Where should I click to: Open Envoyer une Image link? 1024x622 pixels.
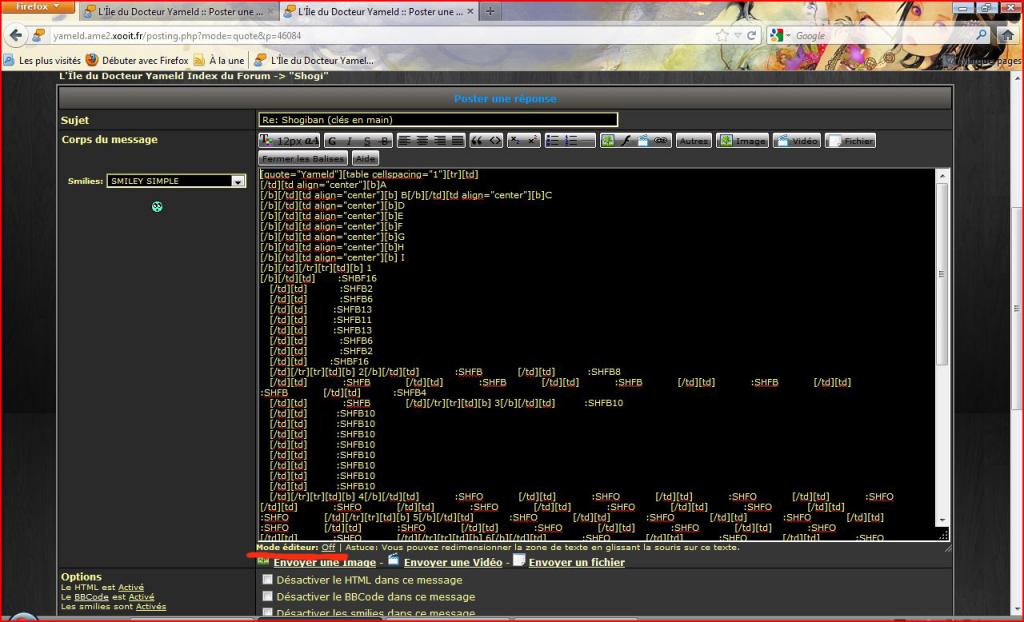325,562
